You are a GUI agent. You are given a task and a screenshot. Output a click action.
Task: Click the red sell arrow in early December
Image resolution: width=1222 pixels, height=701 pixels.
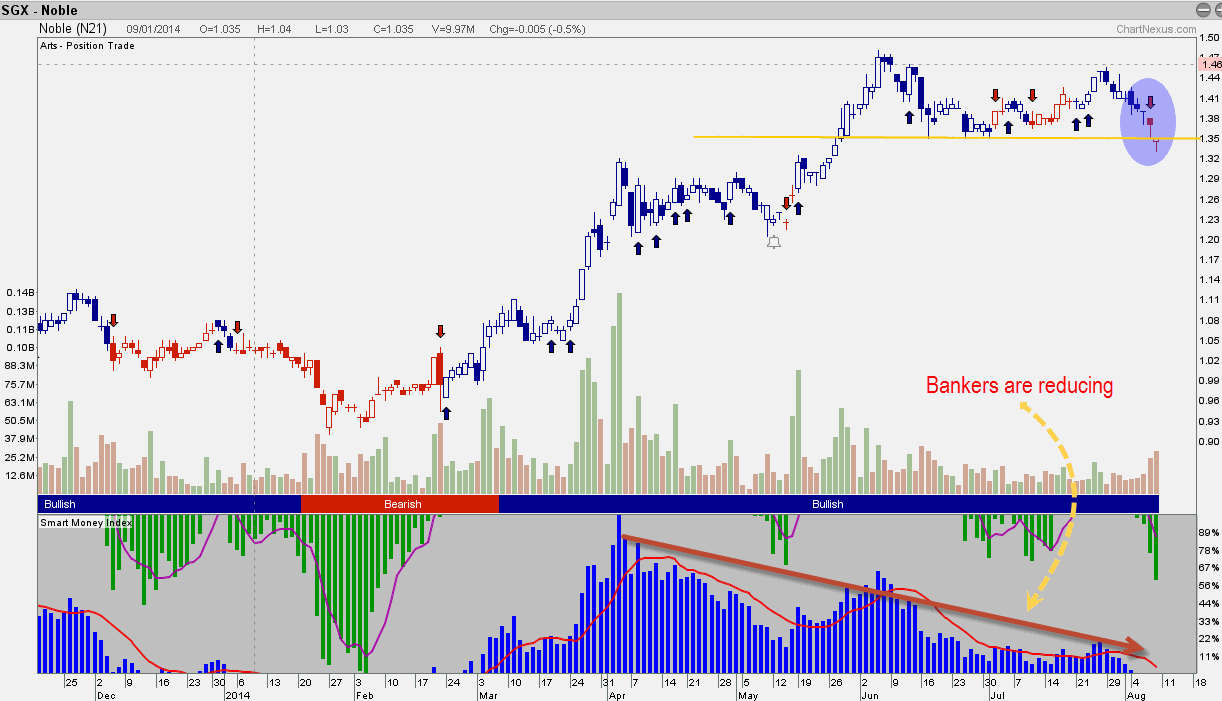pyautogui.click(x=114, y=320)
